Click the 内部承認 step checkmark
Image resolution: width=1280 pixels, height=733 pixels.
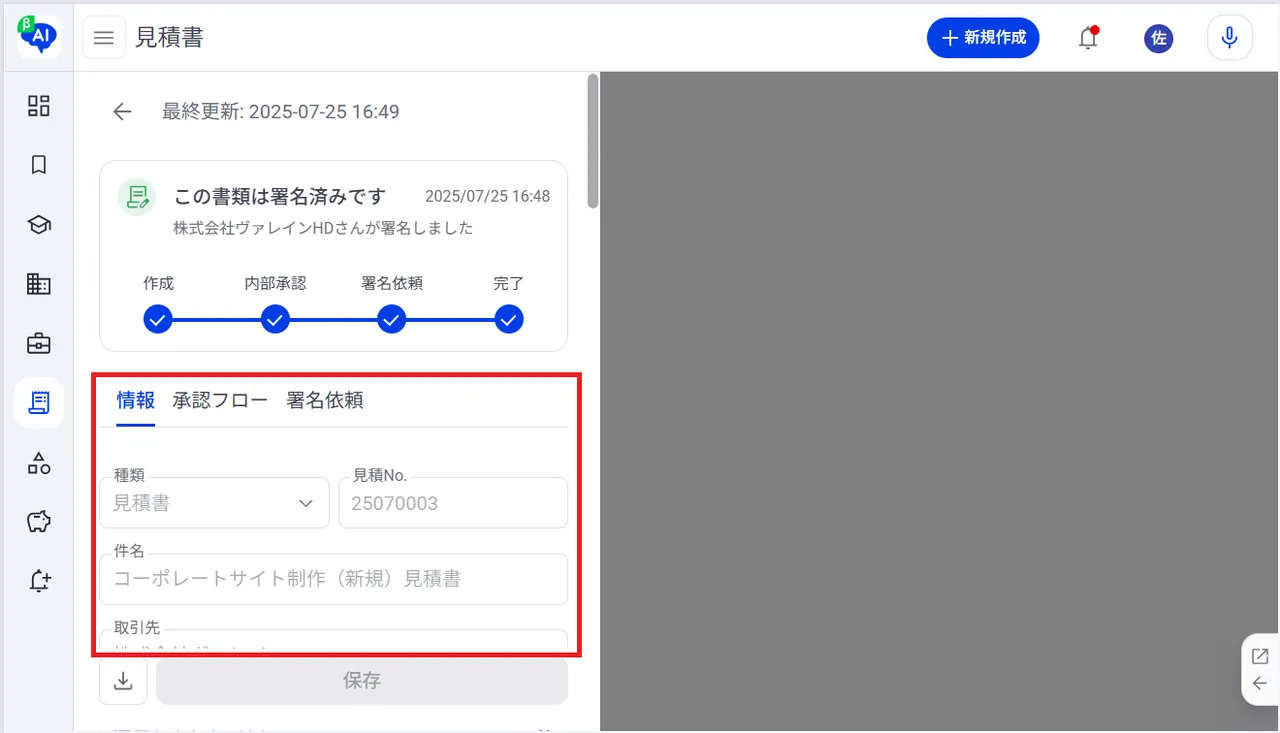(x=275, y=320)
